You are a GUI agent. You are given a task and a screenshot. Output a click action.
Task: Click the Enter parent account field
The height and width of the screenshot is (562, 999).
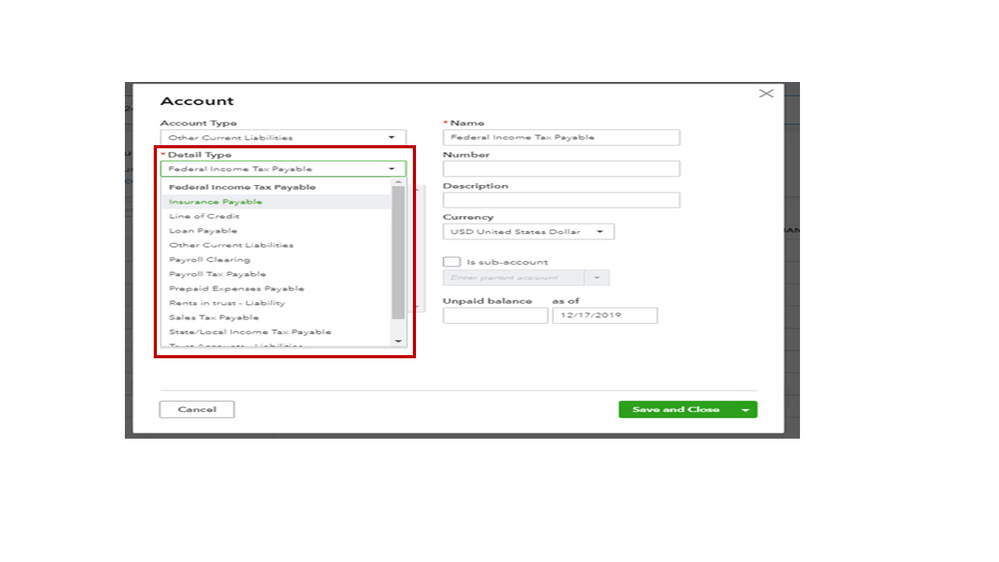point(514,278)
